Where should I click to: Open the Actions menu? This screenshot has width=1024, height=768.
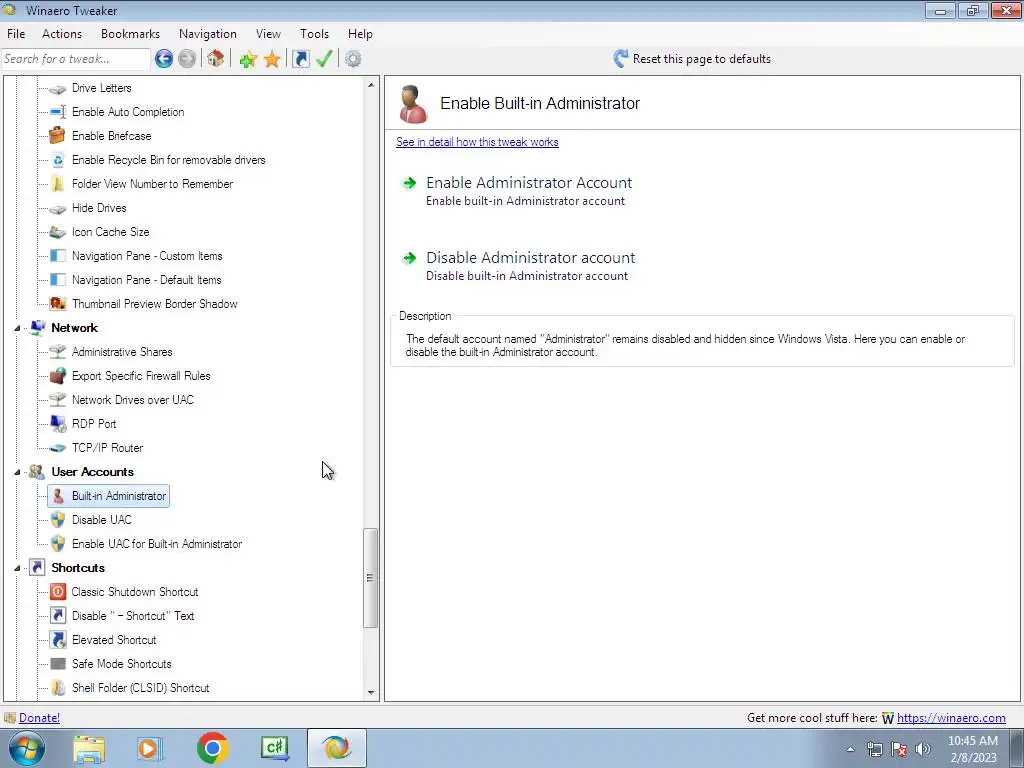point(62,34)
